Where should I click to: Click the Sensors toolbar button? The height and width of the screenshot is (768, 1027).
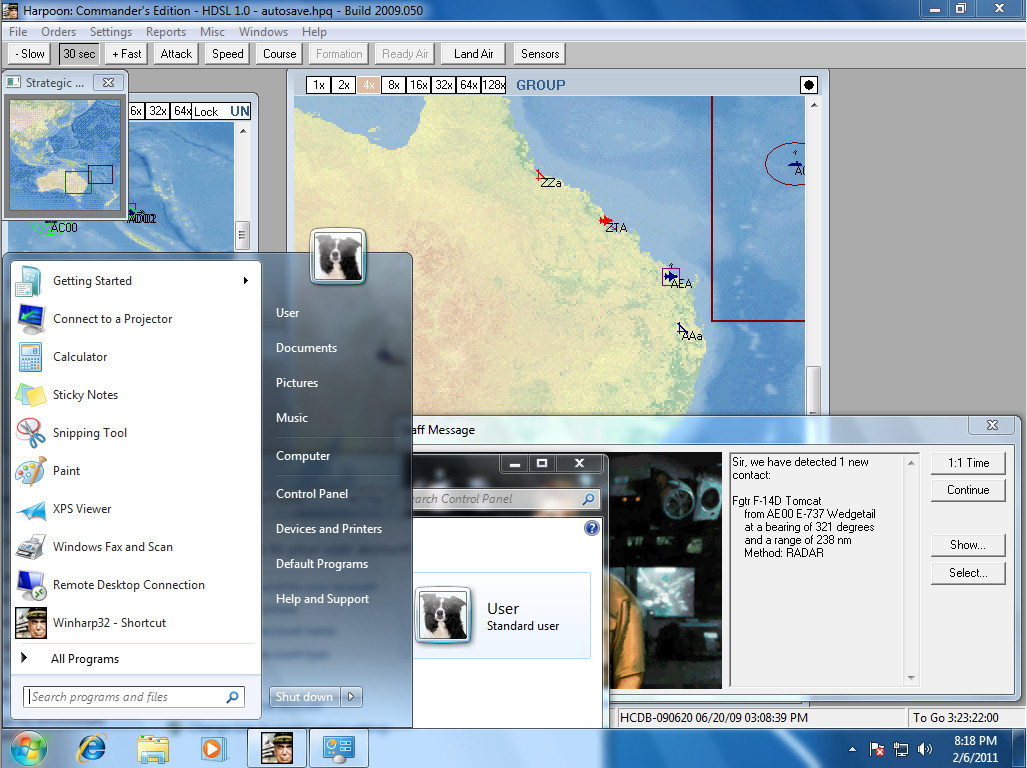tap(540, 54)
